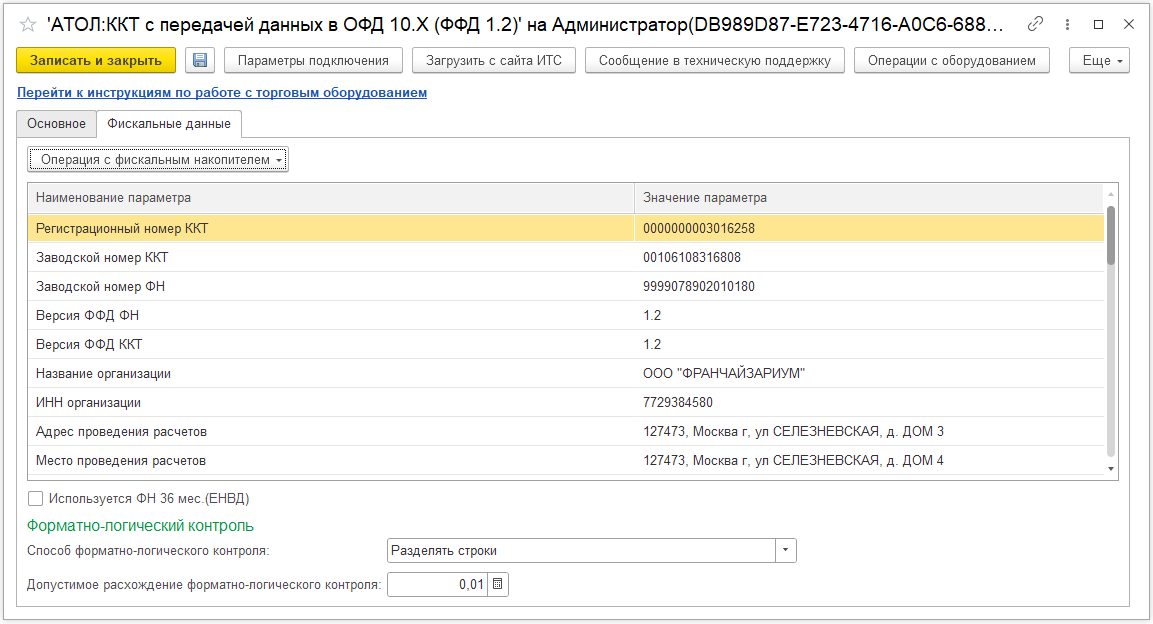The image size is (1153, 624).
Task: Expand 'Операция с фискальным накопителем' dropdown
Action: pyautogui.click(x=158, y=159)
